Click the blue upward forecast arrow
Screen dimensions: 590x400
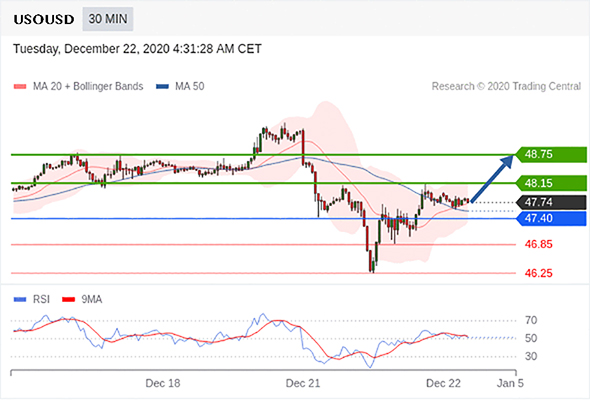click(x=492, y=179)
